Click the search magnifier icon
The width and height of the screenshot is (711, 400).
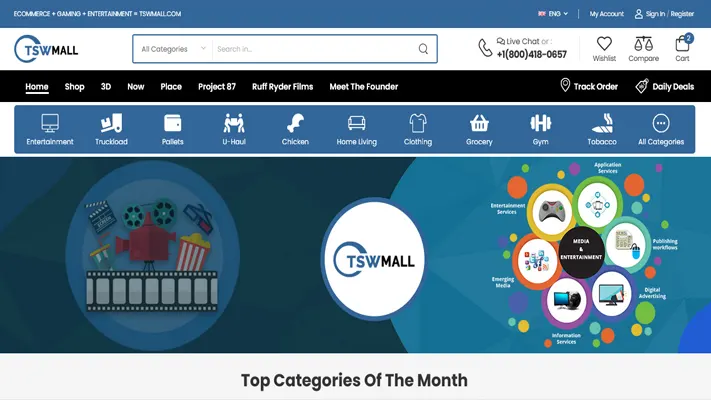[423, 49]
